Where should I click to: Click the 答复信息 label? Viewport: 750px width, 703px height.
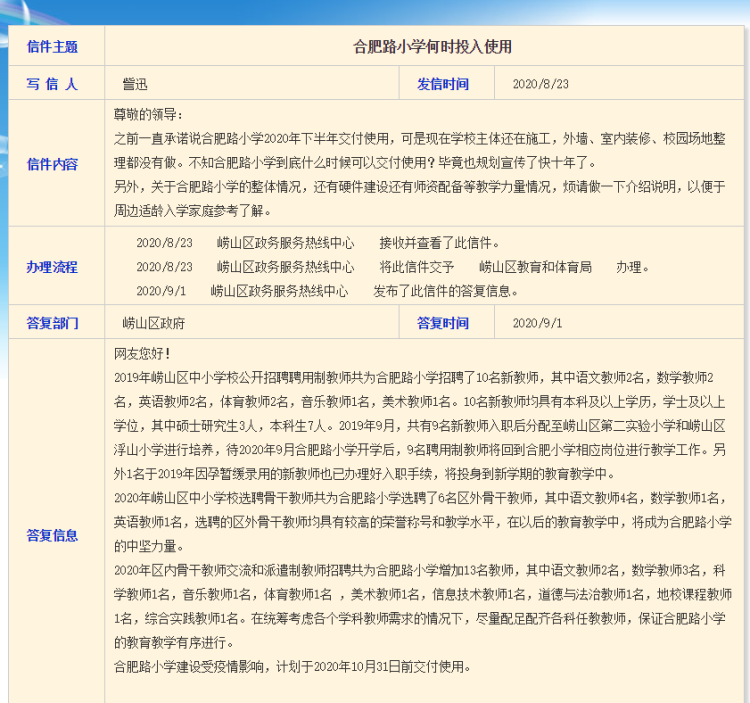click(52, 535)
